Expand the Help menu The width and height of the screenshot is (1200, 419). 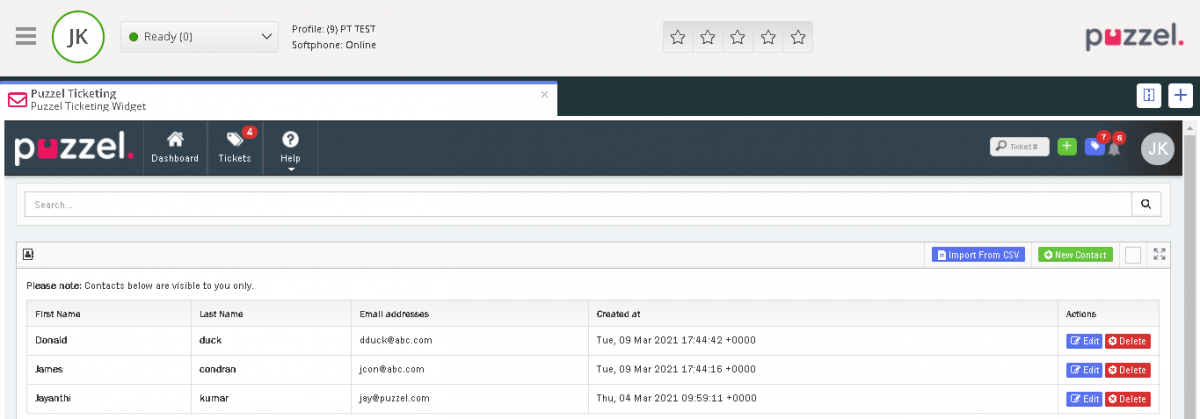click(291, 147)
